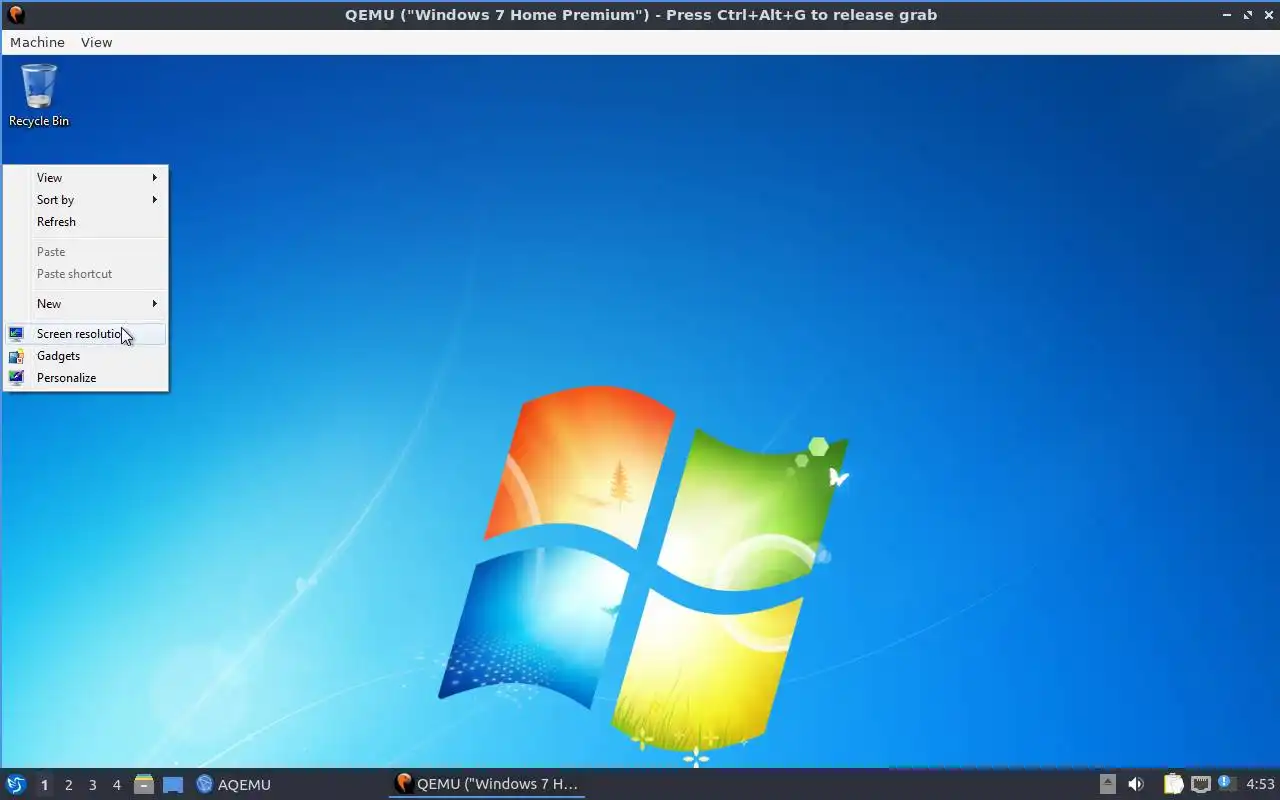Open the QEMU Machine menu
Image resolution: width=1280 pixels, height=800 pixels.
(x=37, y=42)
